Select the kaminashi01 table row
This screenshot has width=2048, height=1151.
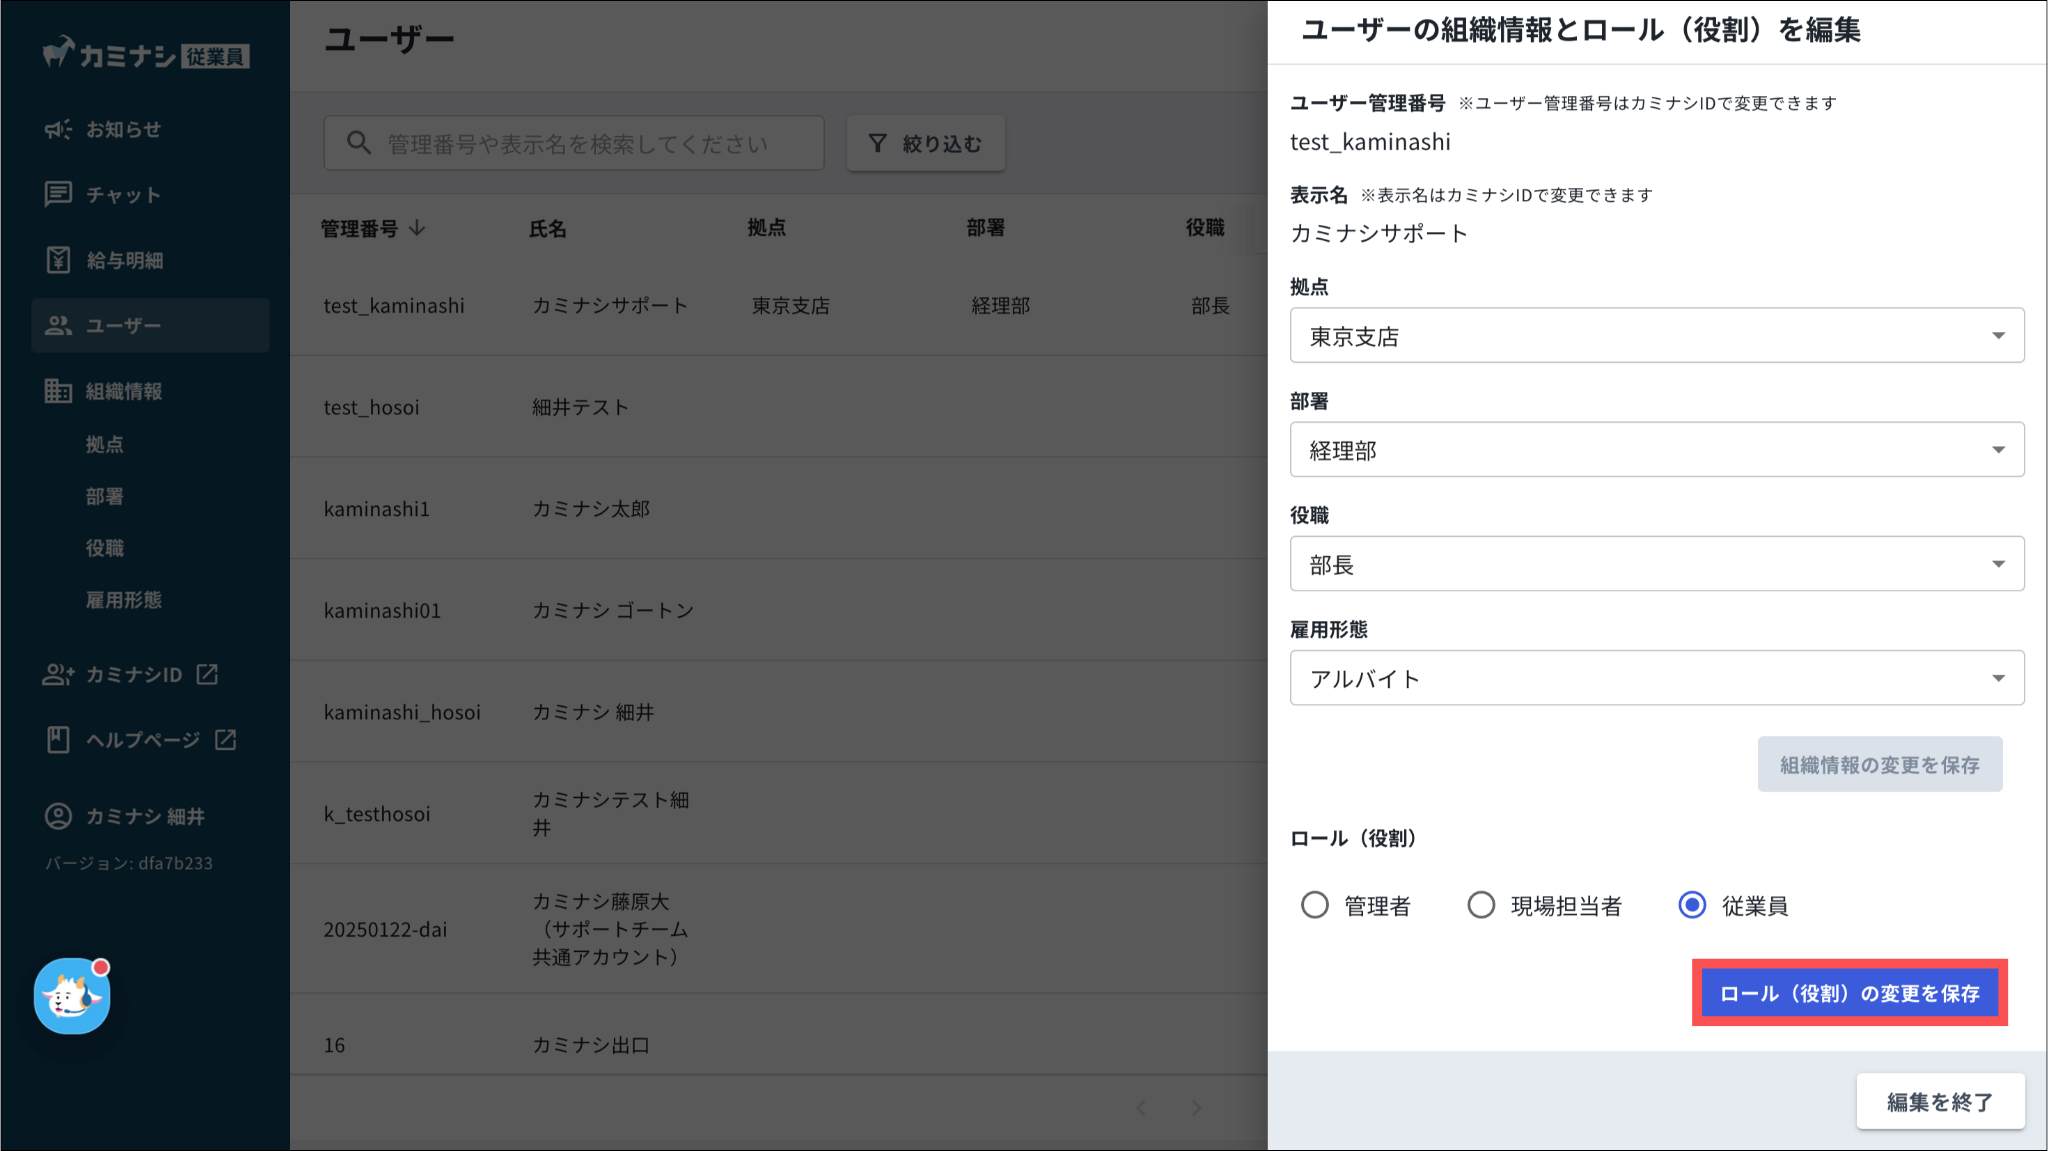click(x=779, y=610)
